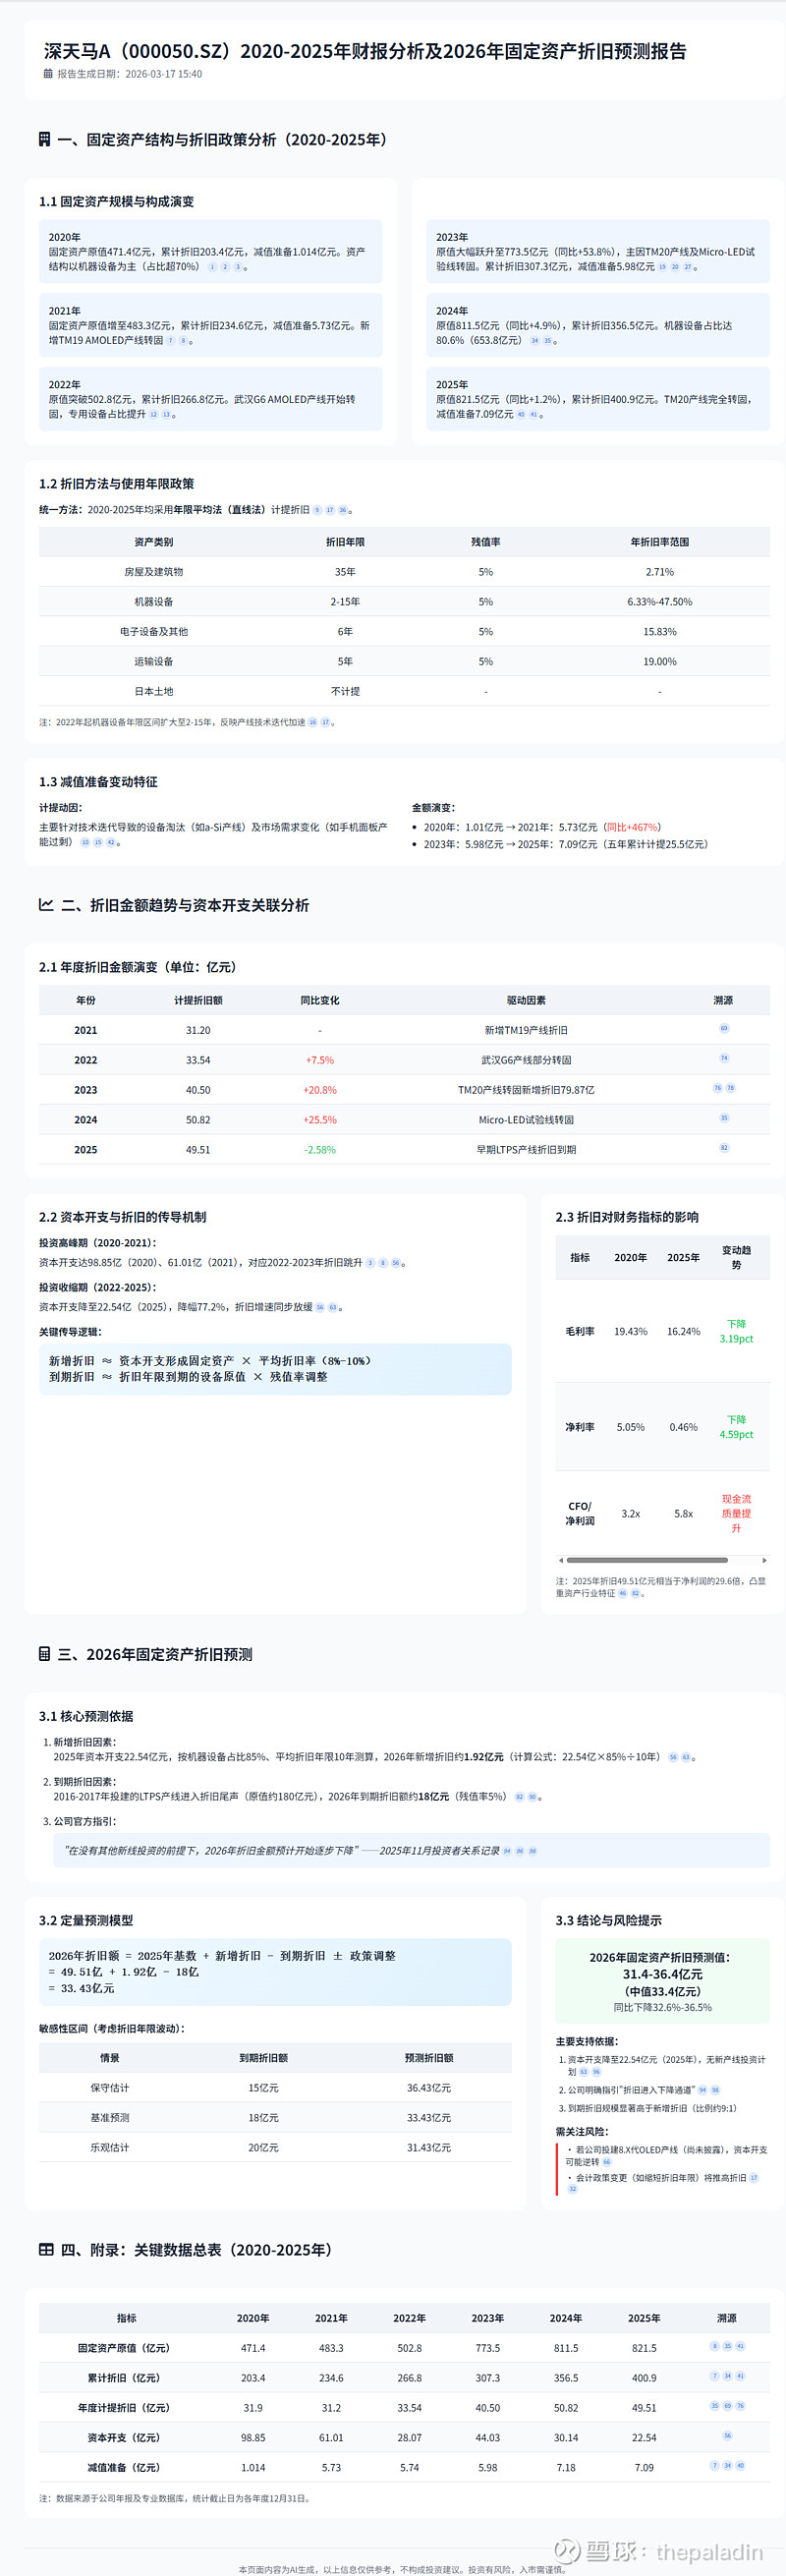Open citation 16 in the 1.2 table footnote

(312, 722)
